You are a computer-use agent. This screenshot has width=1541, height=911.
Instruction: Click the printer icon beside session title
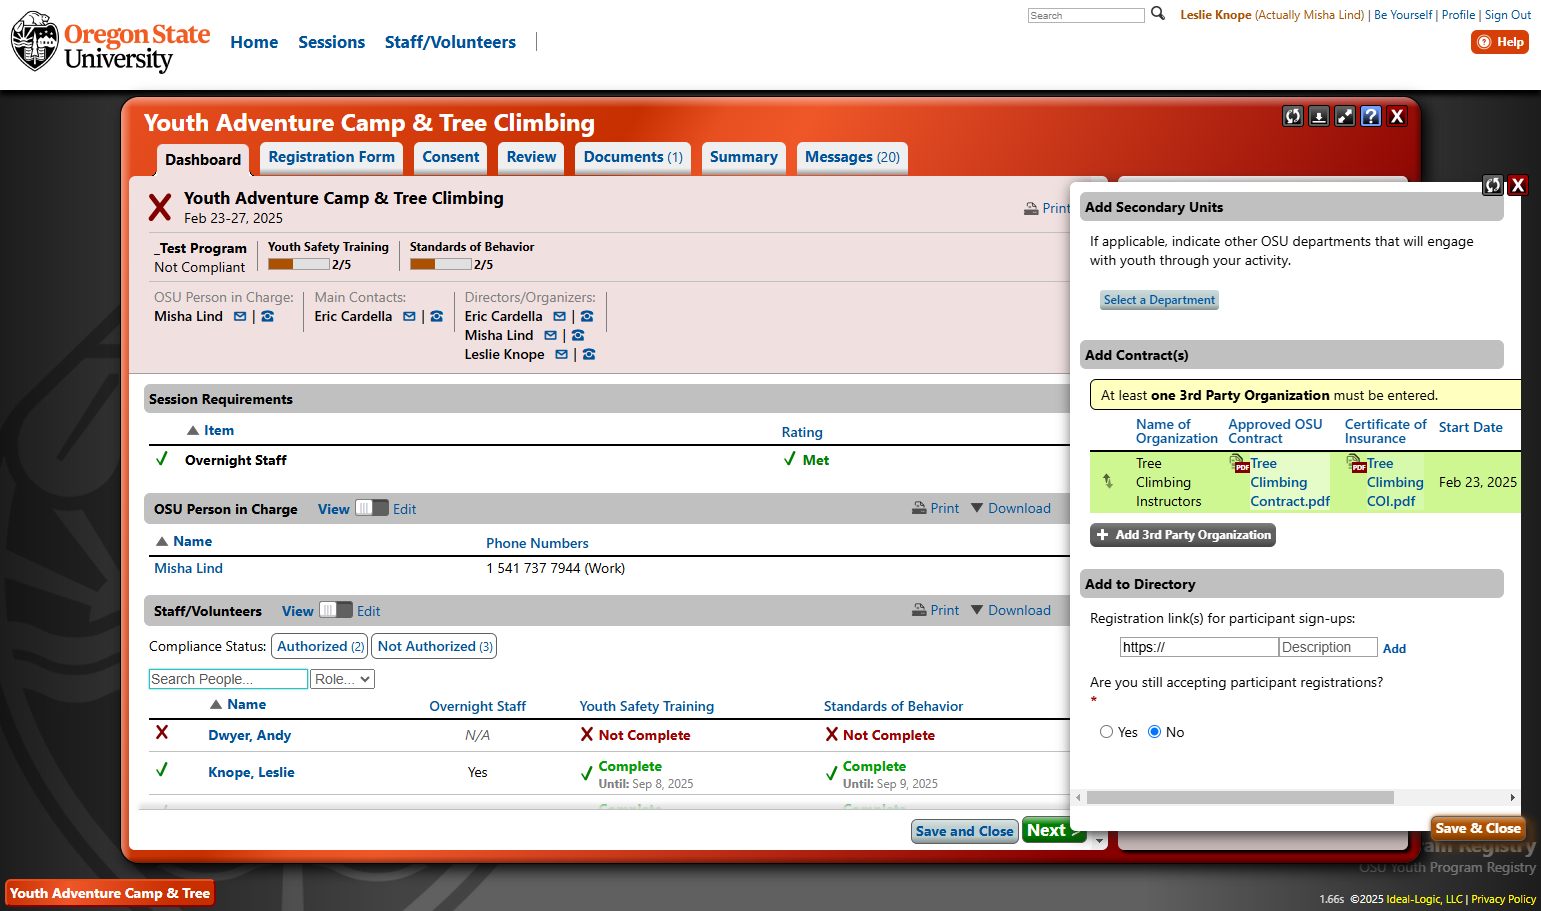click(x=1031, y=209)
